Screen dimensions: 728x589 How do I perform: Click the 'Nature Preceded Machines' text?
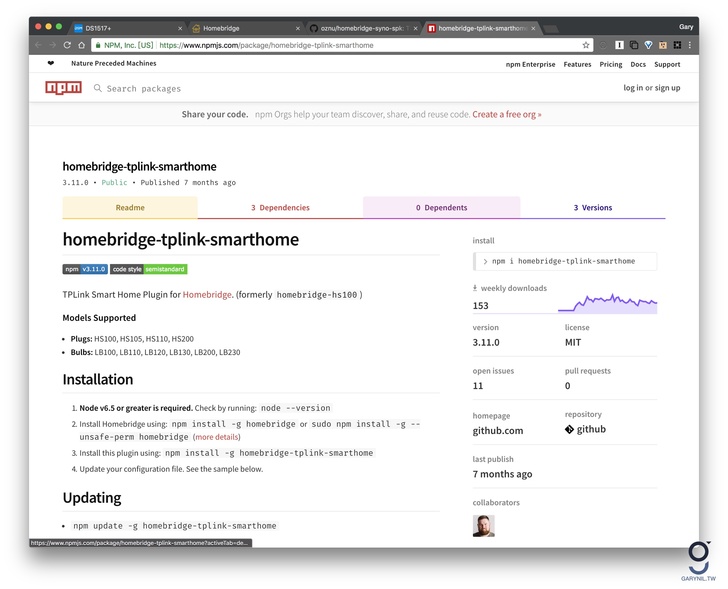click(x=114, y=63)
